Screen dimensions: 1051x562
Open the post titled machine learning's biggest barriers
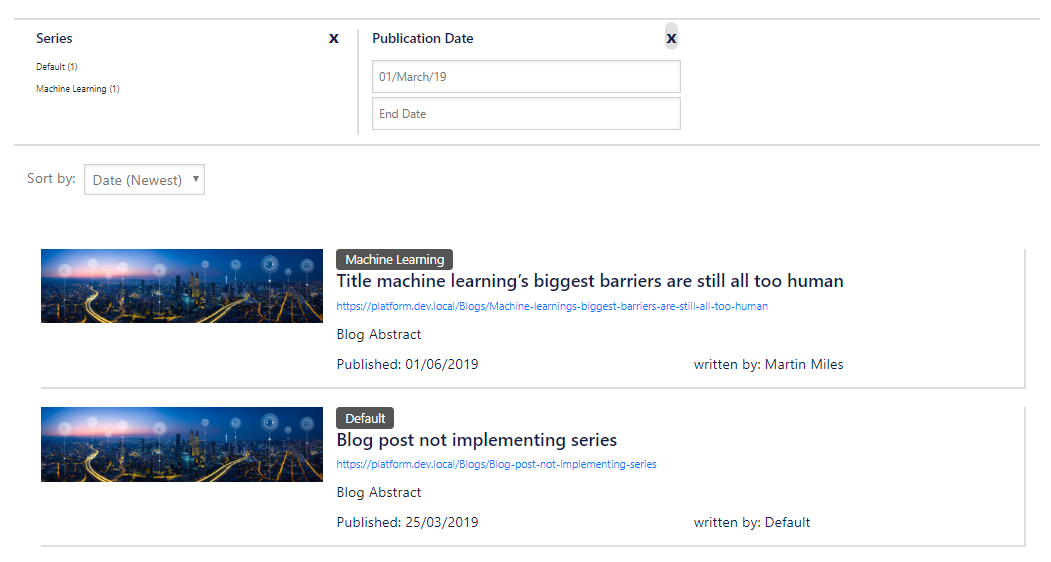(x=590, y=281)
